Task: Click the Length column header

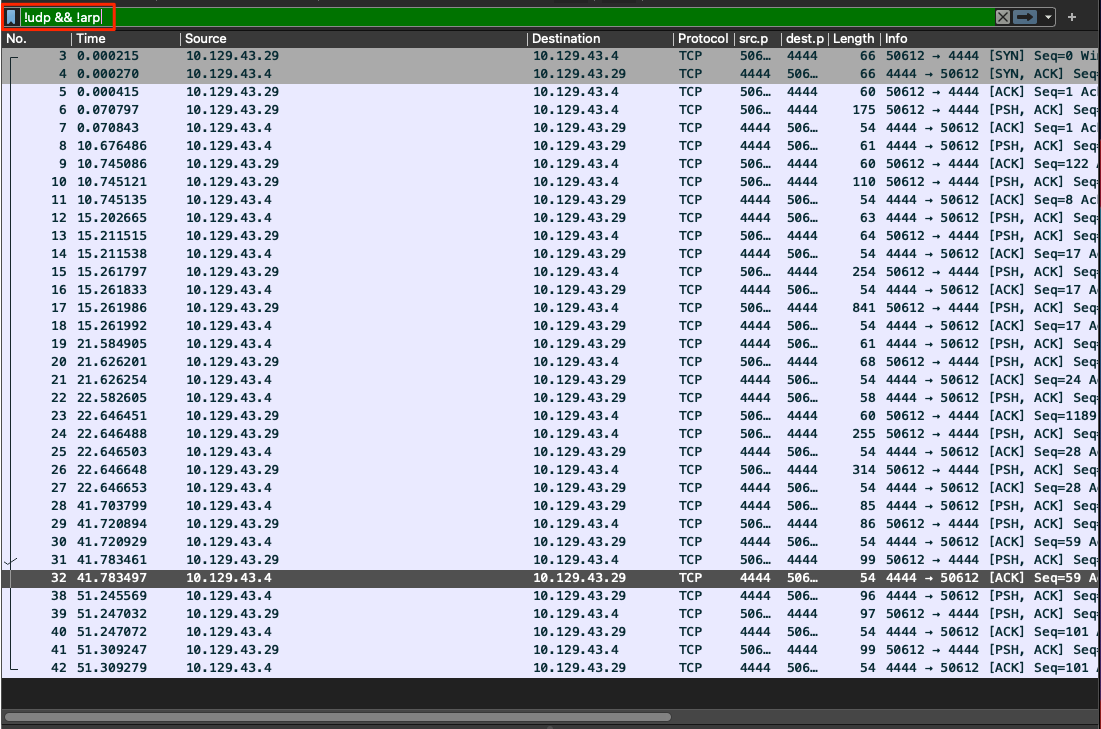Action: [x=853, y=39]
